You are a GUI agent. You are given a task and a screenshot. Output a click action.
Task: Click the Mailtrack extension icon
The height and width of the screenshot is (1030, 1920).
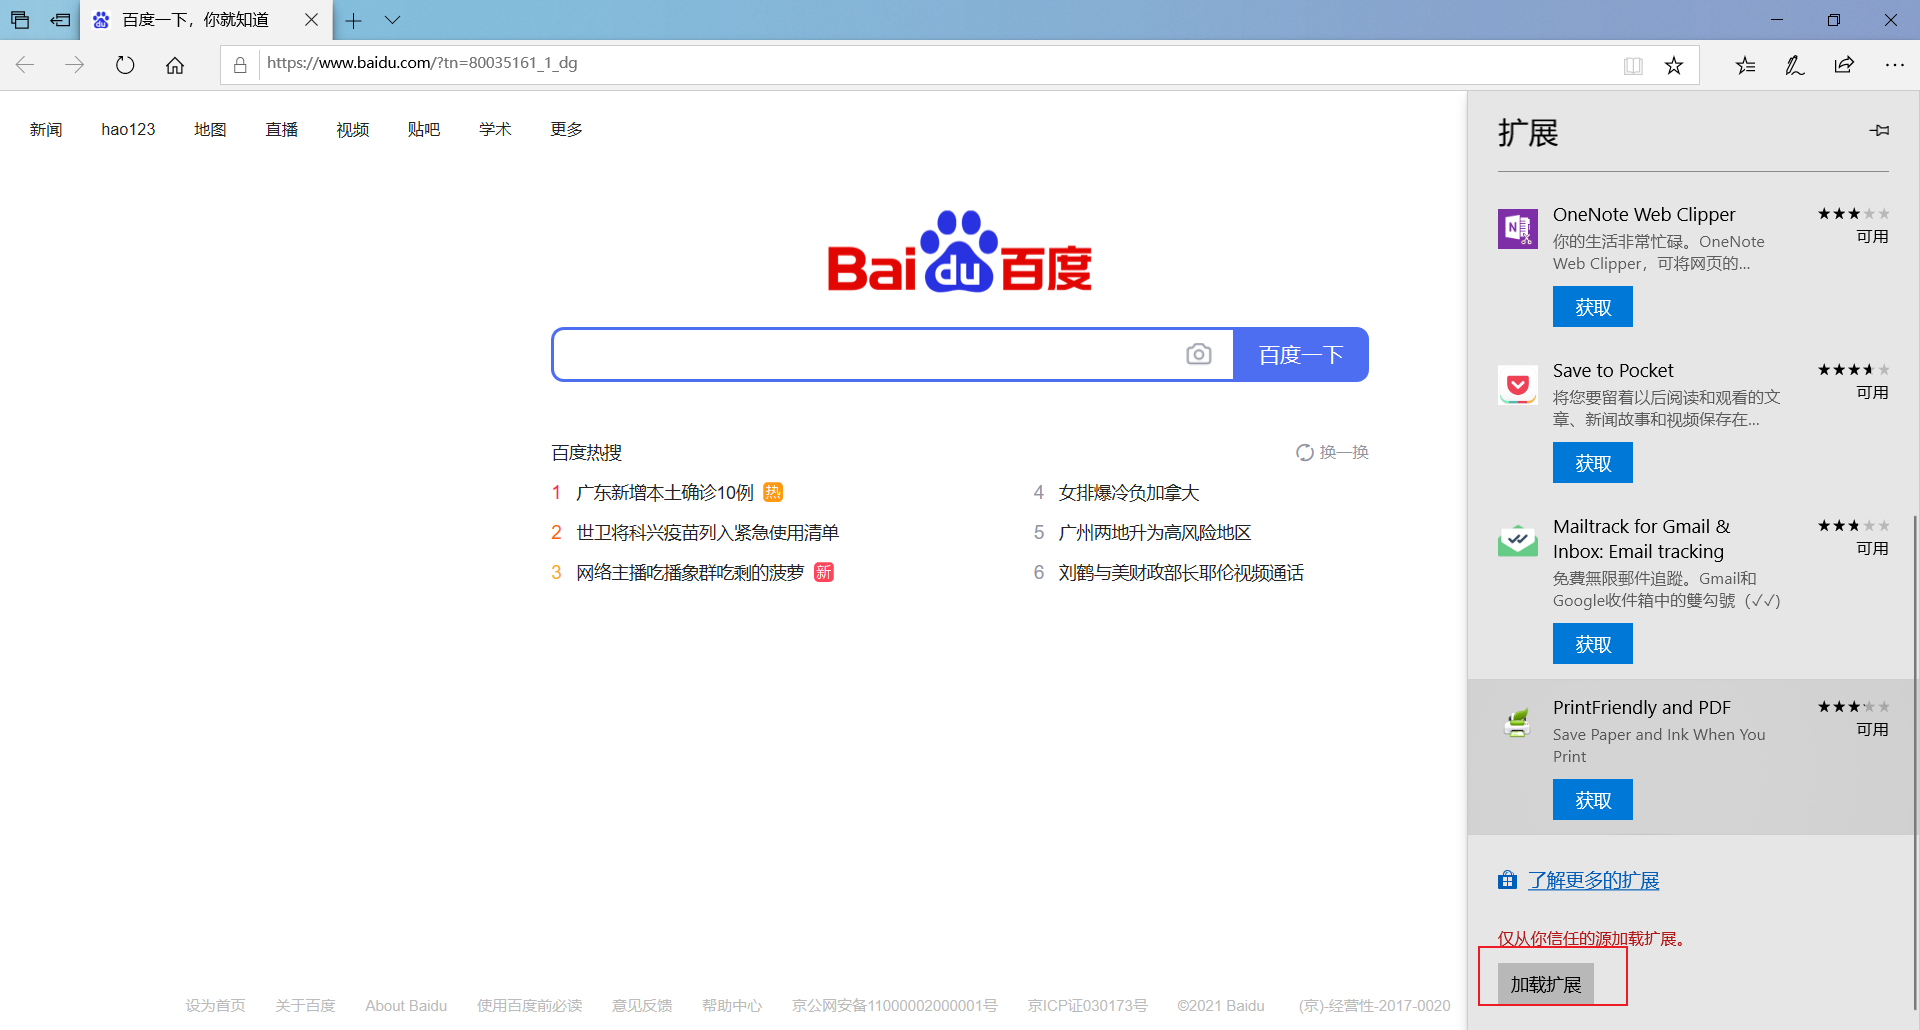click(1518, 541)
